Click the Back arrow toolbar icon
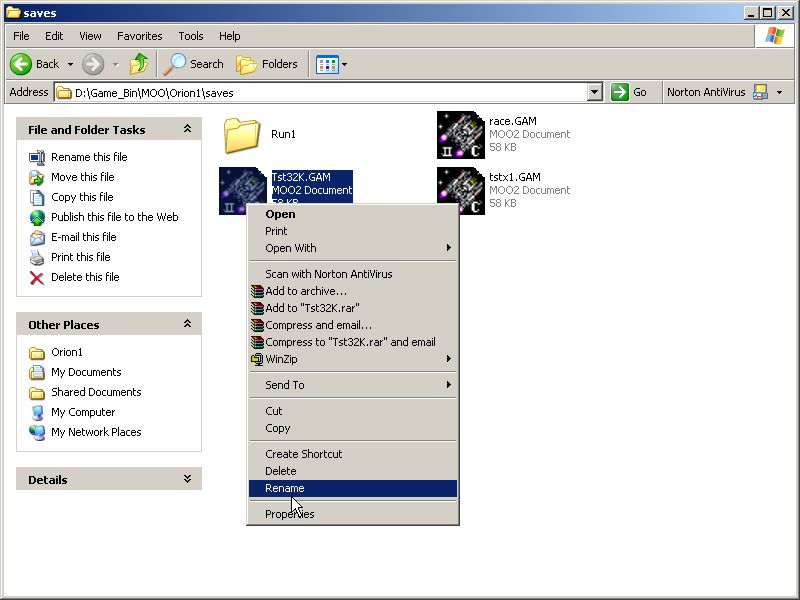Viewport: 800px width, 600px height. tap(22, 64)
